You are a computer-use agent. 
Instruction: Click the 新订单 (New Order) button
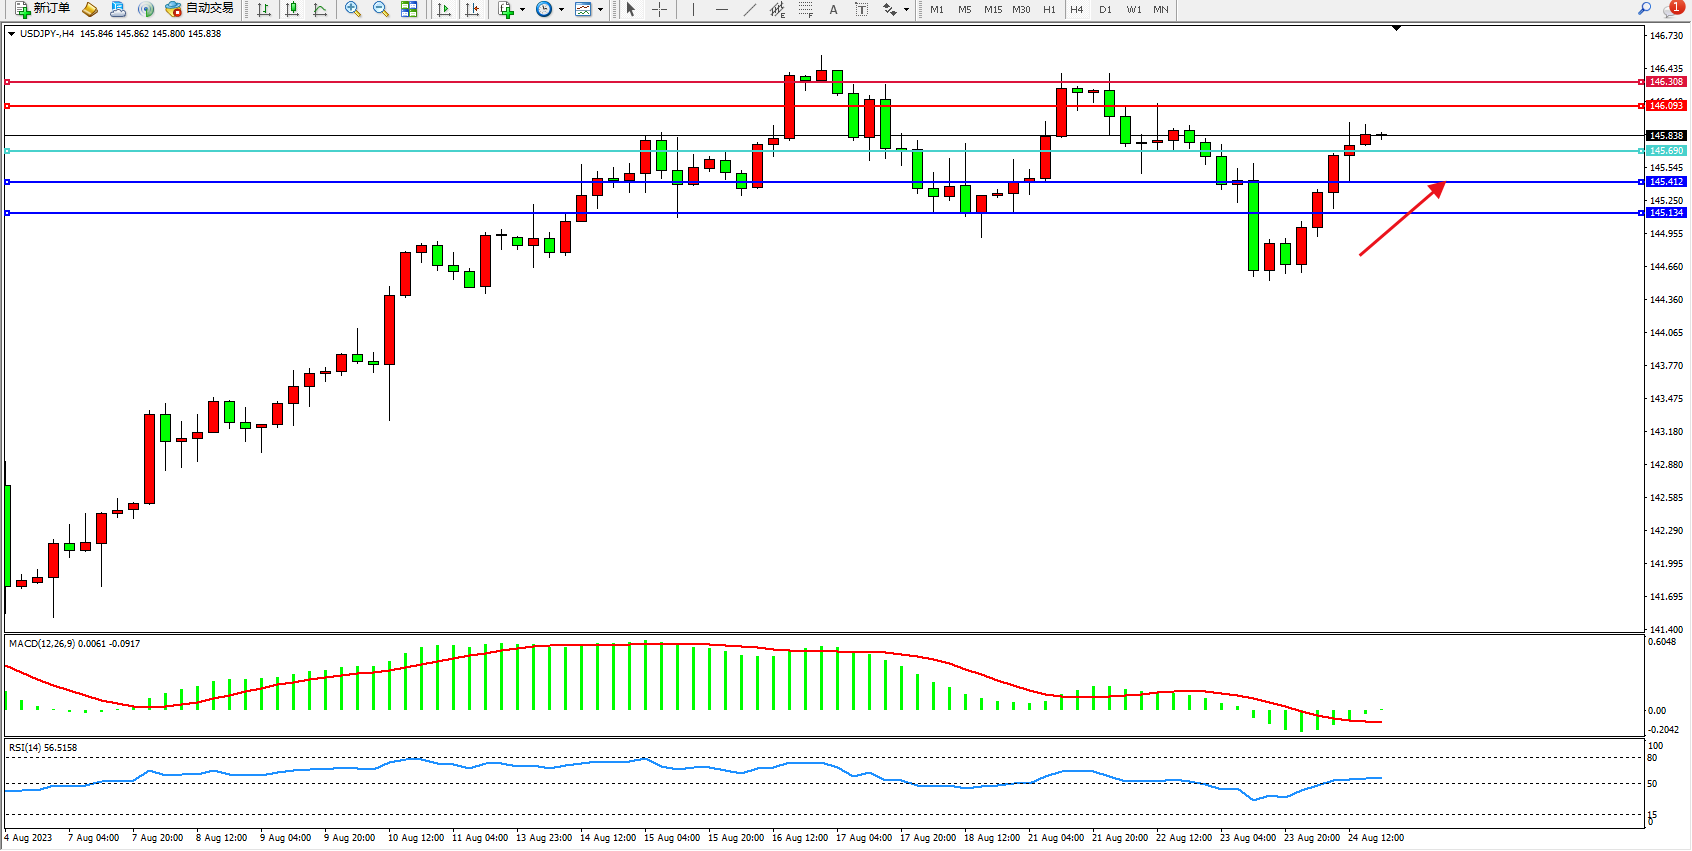43,9
